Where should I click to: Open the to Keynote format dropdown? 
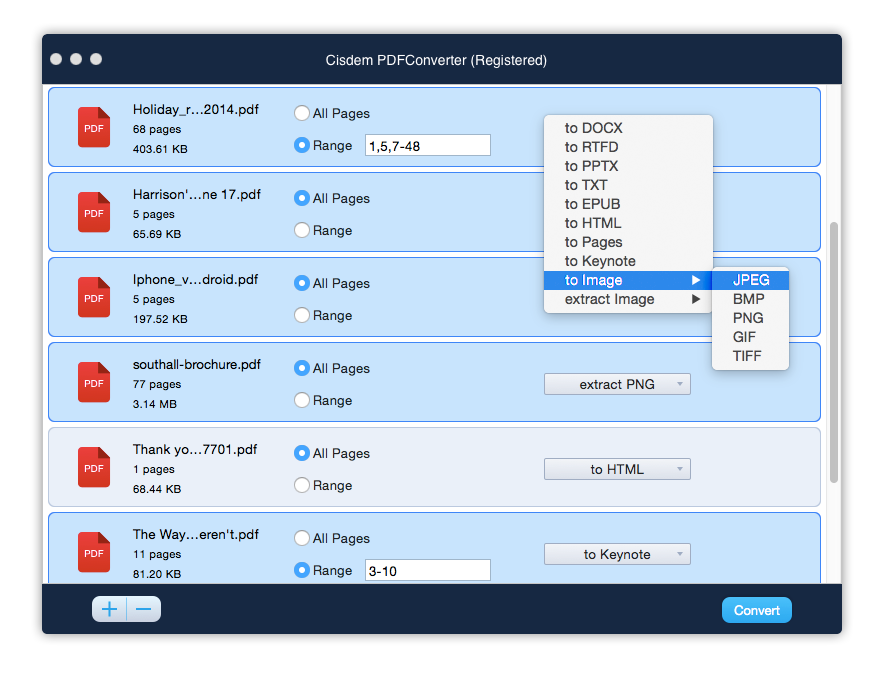[617, 555]
